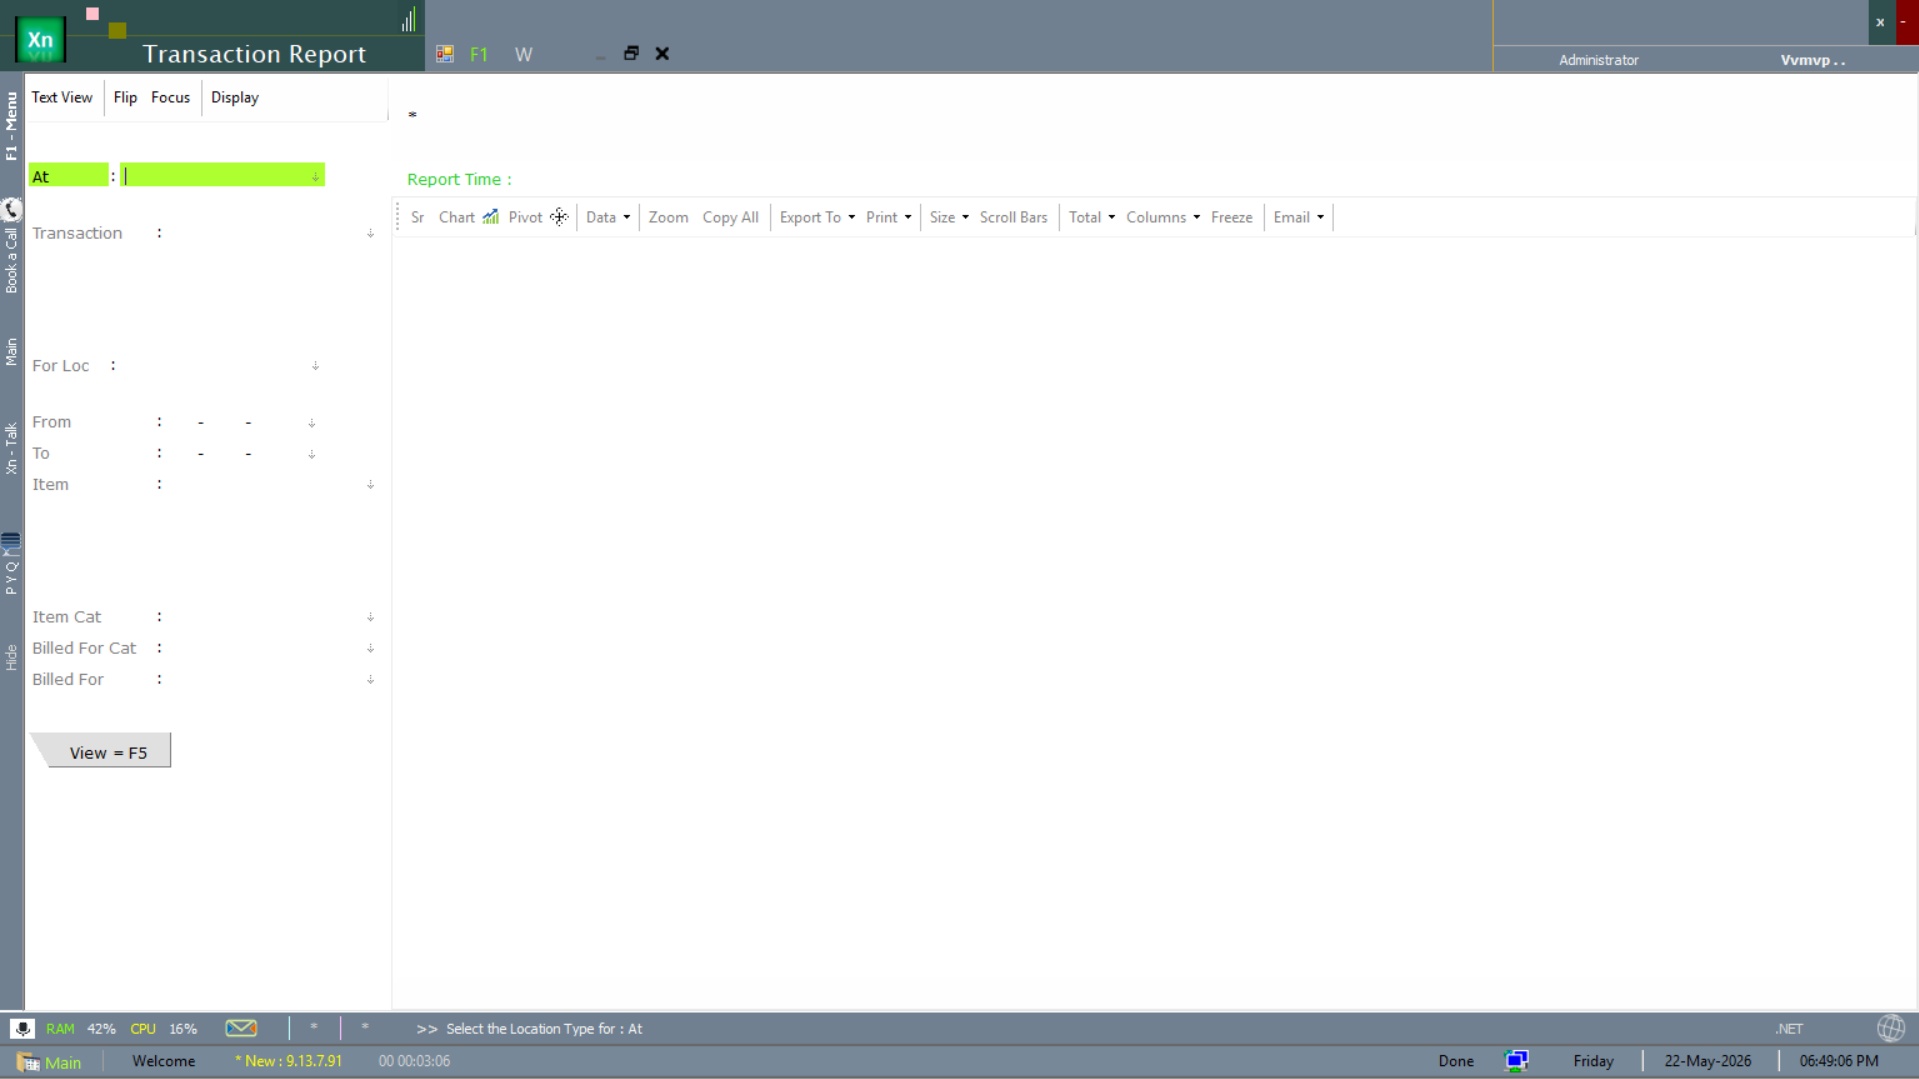Click the signal strength bars icon
The width and height of the screenshot is (1919, 1079).
(408, 20)
